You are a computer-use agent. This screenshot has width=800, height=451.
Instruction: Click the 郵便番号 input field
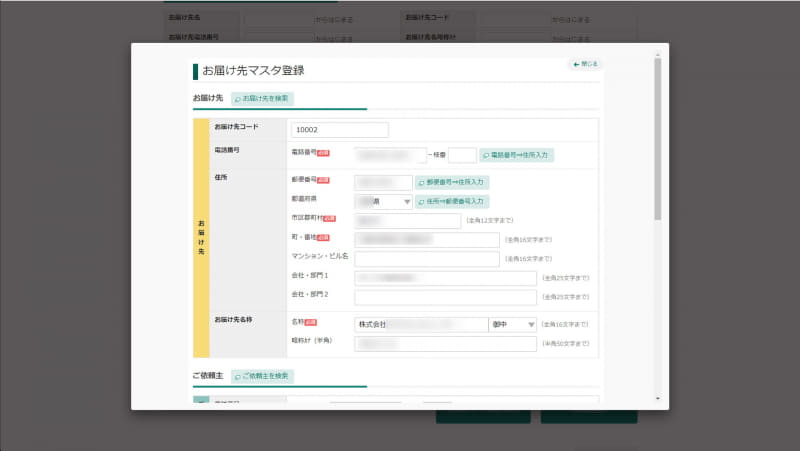(383, 182)
